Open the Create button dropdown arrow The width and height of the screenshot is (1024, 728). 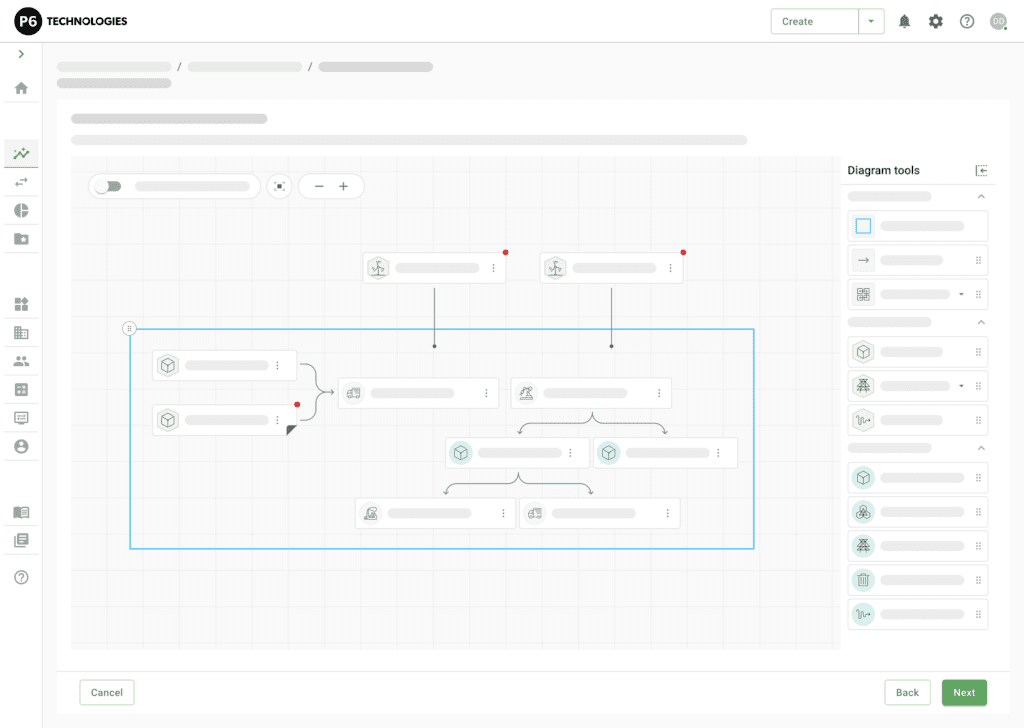pyautogui.click(x=869, y=20)
